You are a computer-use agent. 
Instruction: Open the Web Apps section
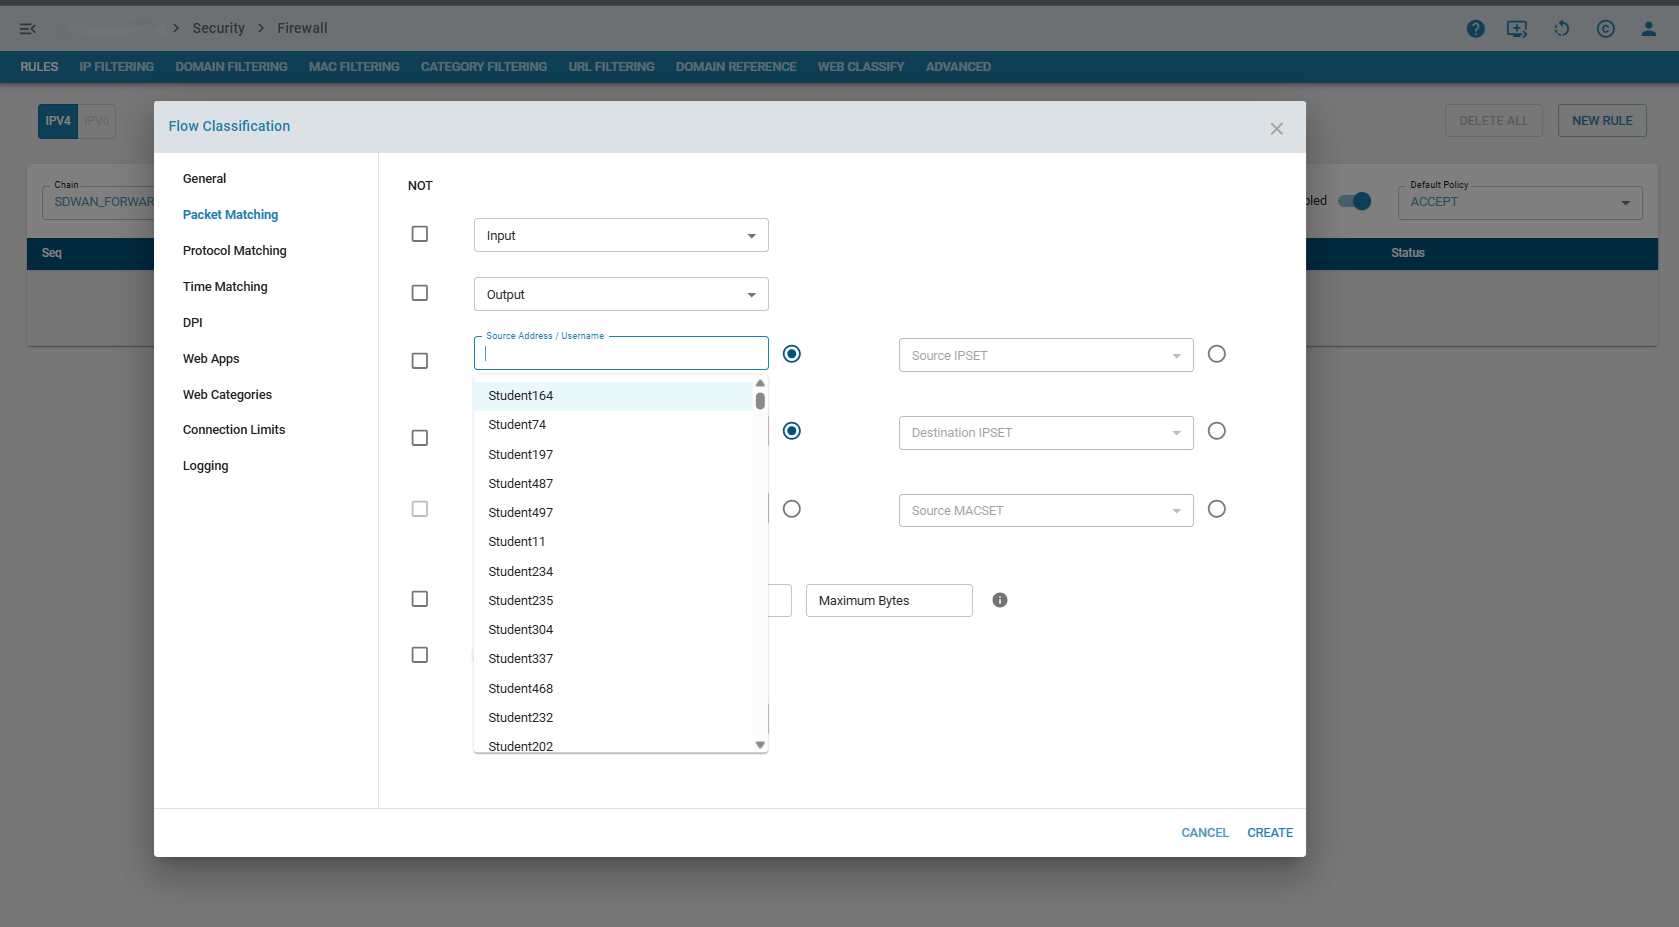tap(211, 359)
